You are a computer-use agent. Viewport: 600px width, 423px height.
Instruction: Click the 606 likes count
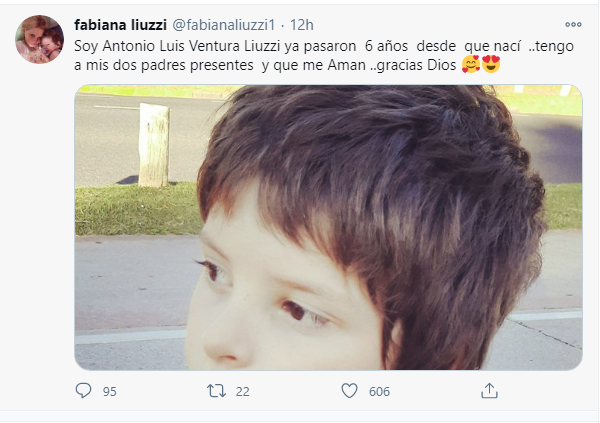(x=379, y=391)
